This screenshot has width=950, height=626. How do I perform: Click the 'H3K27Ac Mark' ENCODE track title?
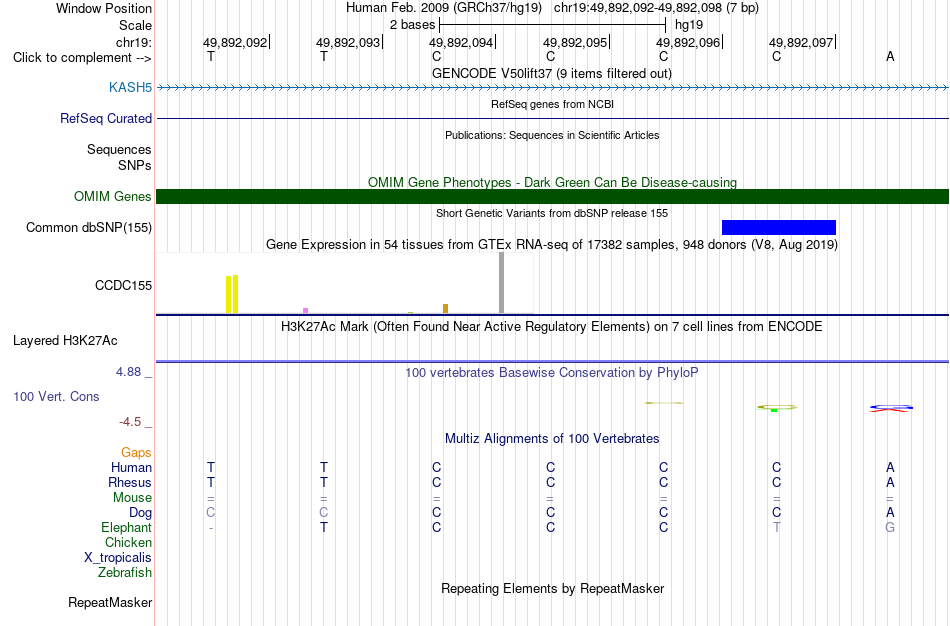pos(552,327)
